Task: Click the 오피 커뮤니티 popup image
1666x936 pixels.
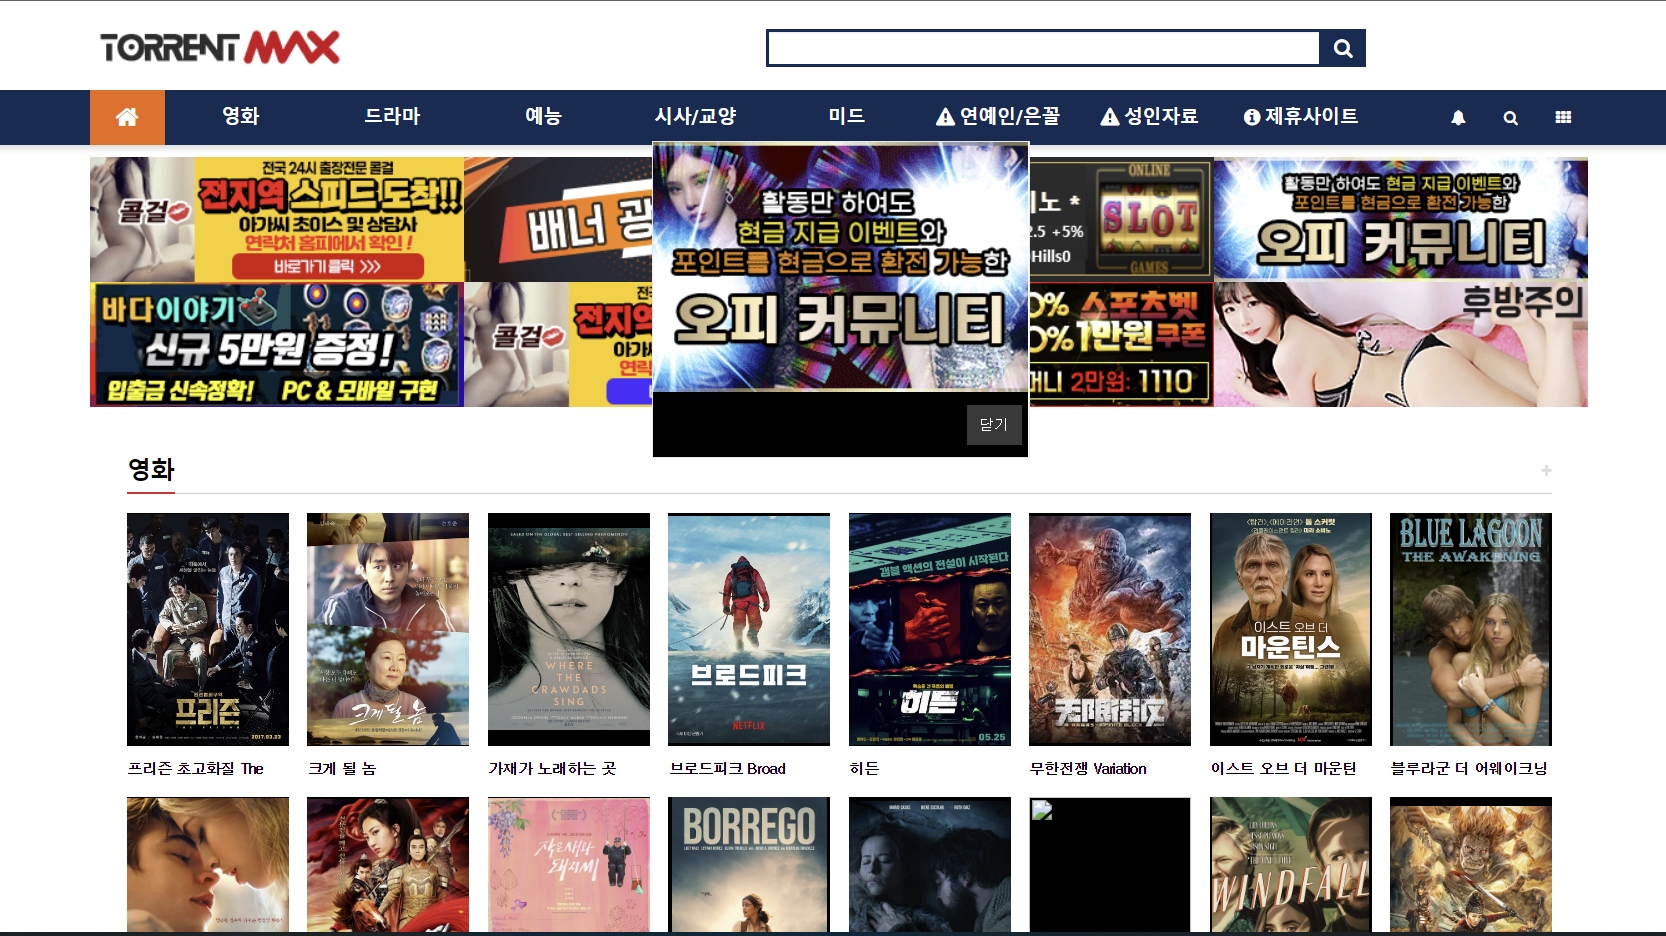Action: pos(840,266)
